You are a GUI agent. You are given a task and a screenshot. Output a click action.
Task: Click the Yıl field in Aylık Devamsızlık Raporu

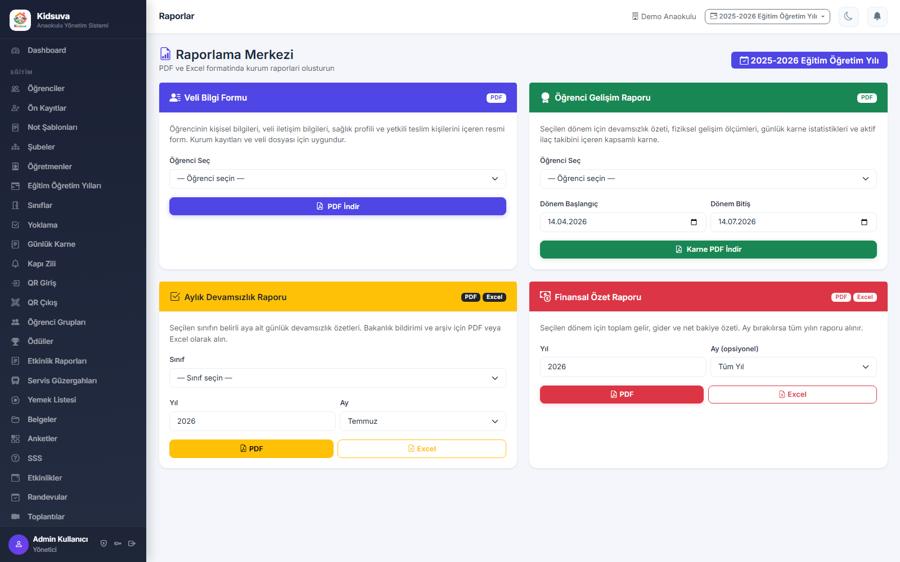coord(251,421)
